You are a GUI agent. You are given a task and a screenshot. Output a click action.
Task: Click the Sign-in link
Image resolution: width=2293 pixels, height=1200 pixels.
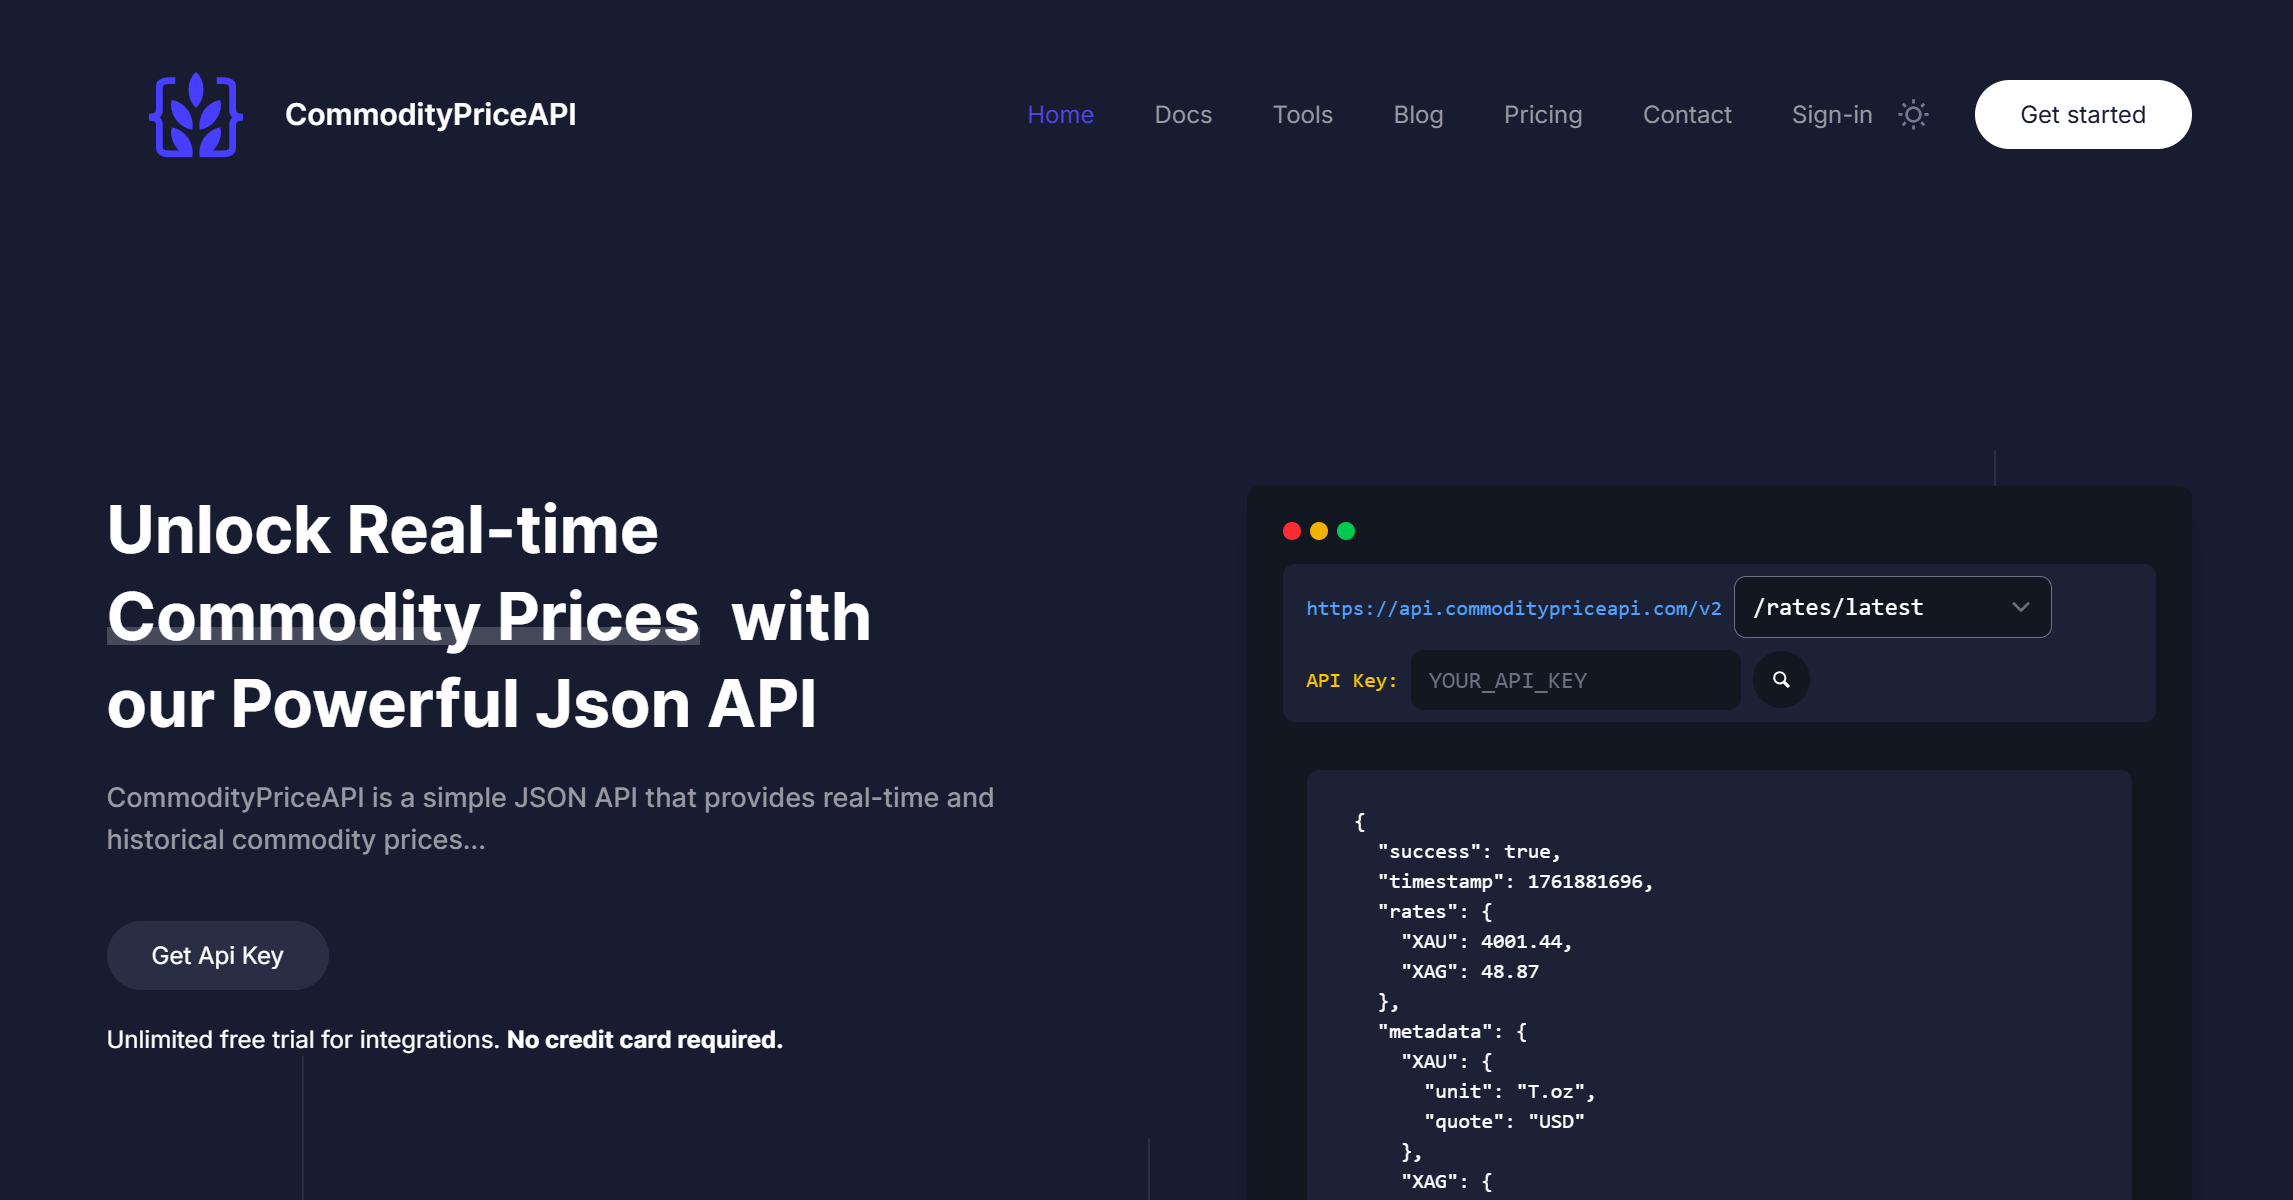(x=1831, y=114)
